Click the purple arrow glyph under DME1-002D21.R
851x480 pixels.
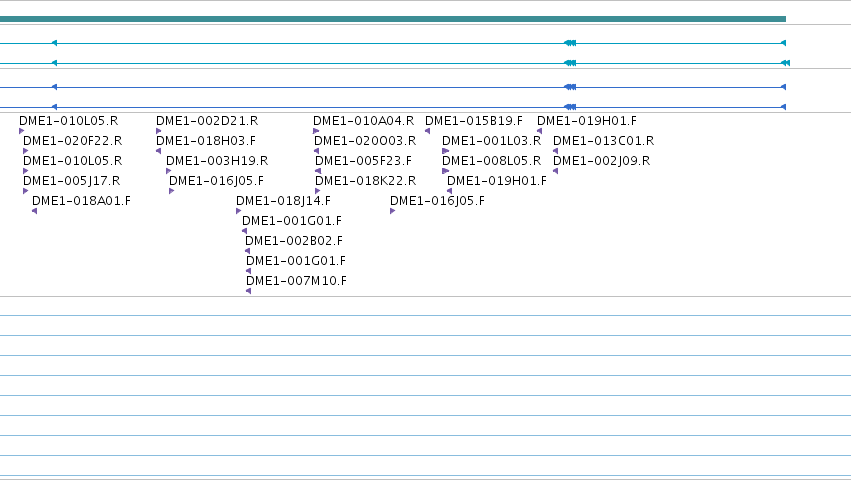(x=158, y=131)
